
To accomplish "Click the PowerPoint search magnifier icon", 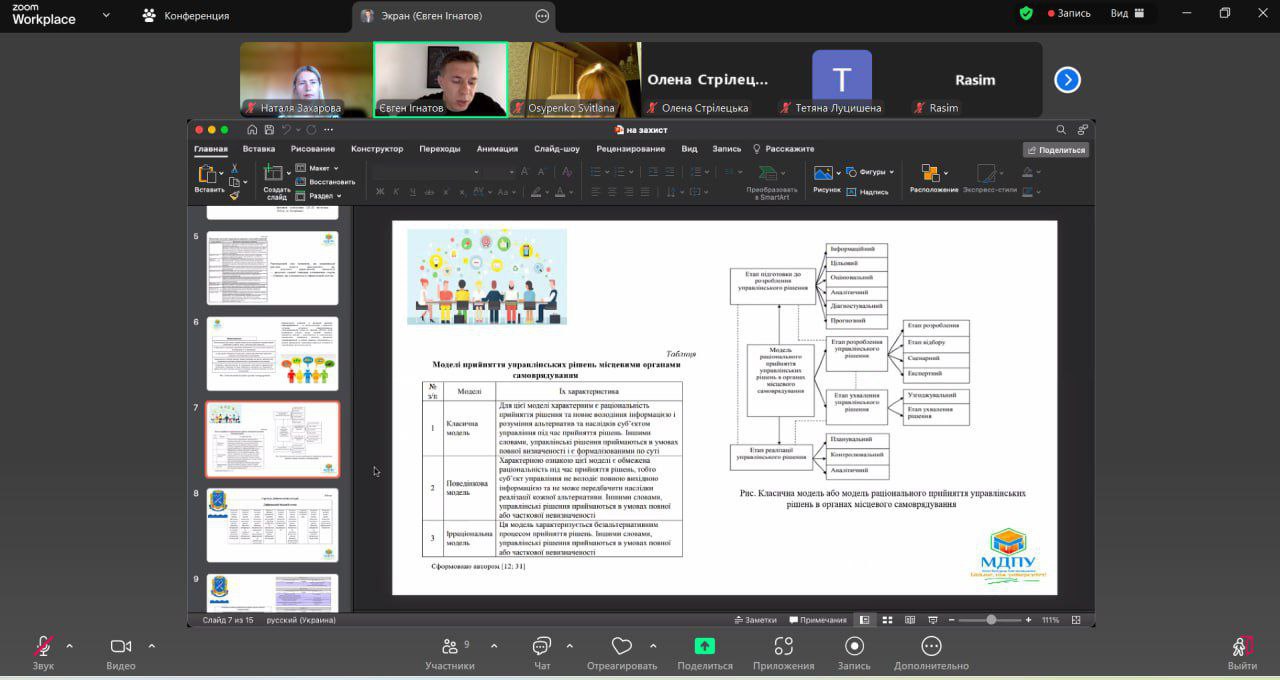I will tap(1061, 130).
